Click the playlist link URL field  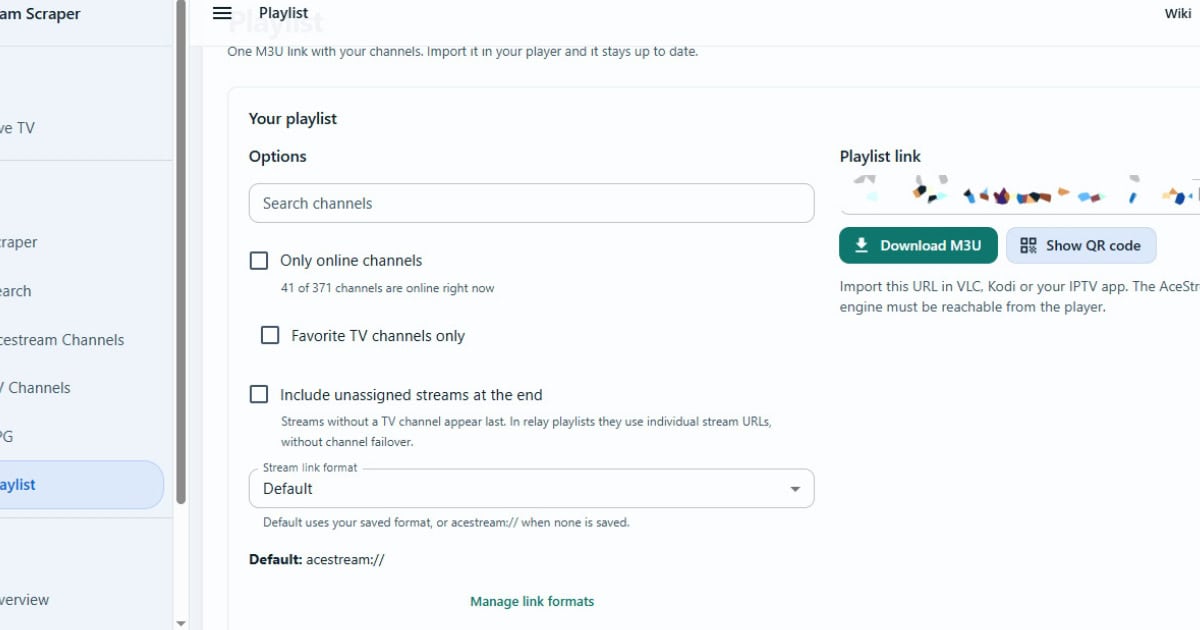pyautogui.click(x=1020, y=195)
